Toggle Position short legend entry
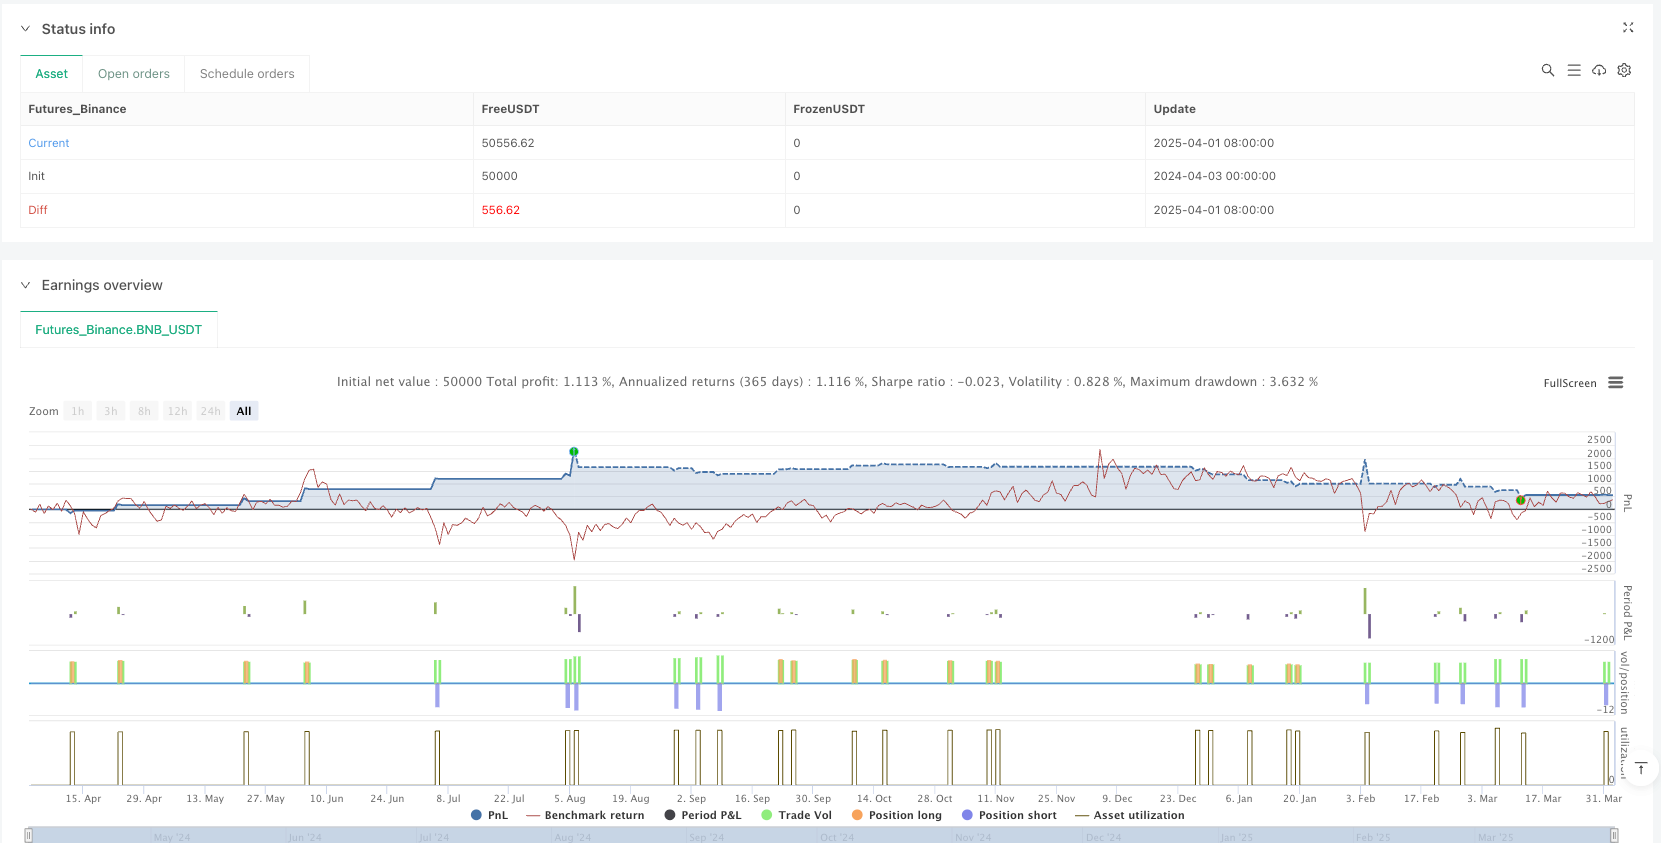Viewport: 1661px width, 843px height. (1008, 815)
